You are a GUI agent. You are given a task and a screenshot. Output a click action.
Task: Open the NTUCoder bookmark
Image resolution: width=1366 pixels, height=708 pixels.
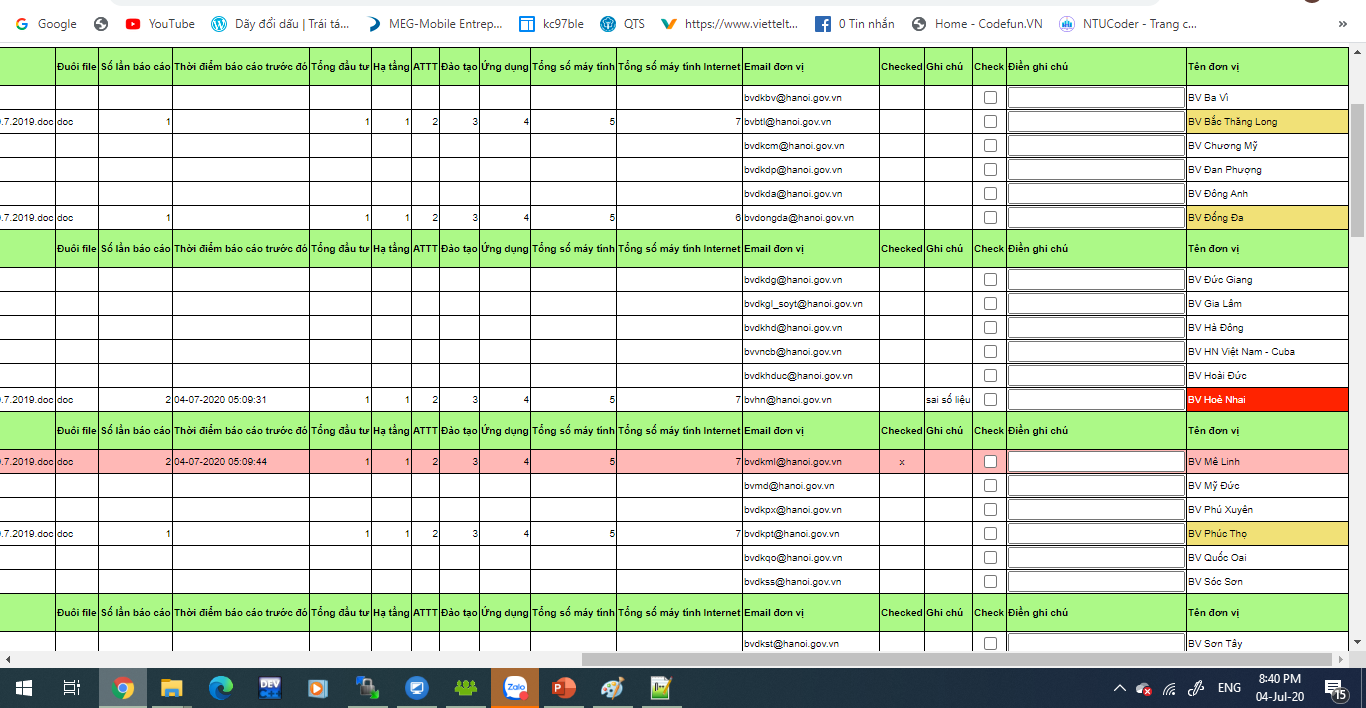click(1128, 24)
